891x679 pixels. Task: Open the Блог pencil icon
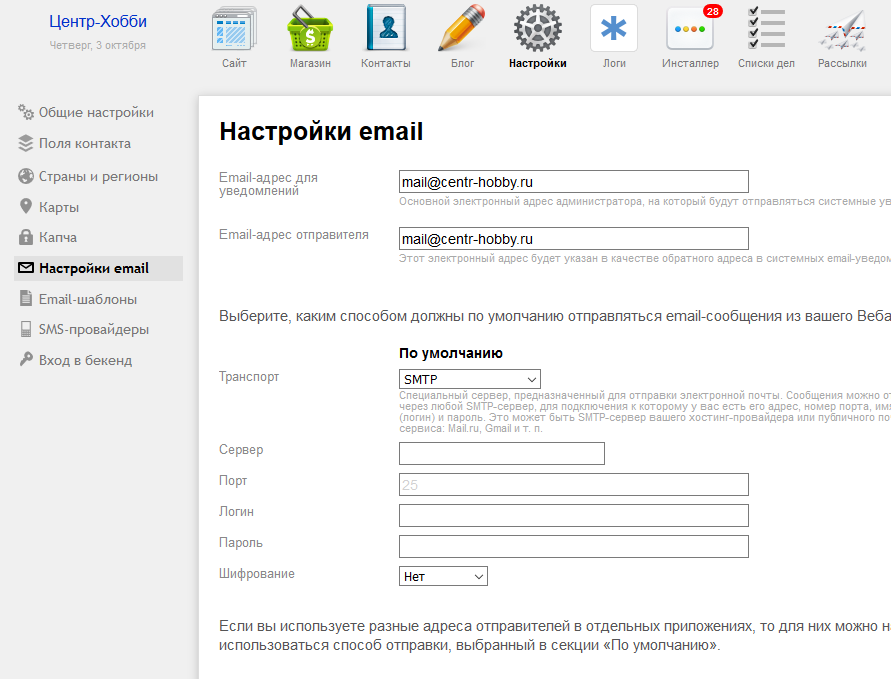[x=462, y=30]
